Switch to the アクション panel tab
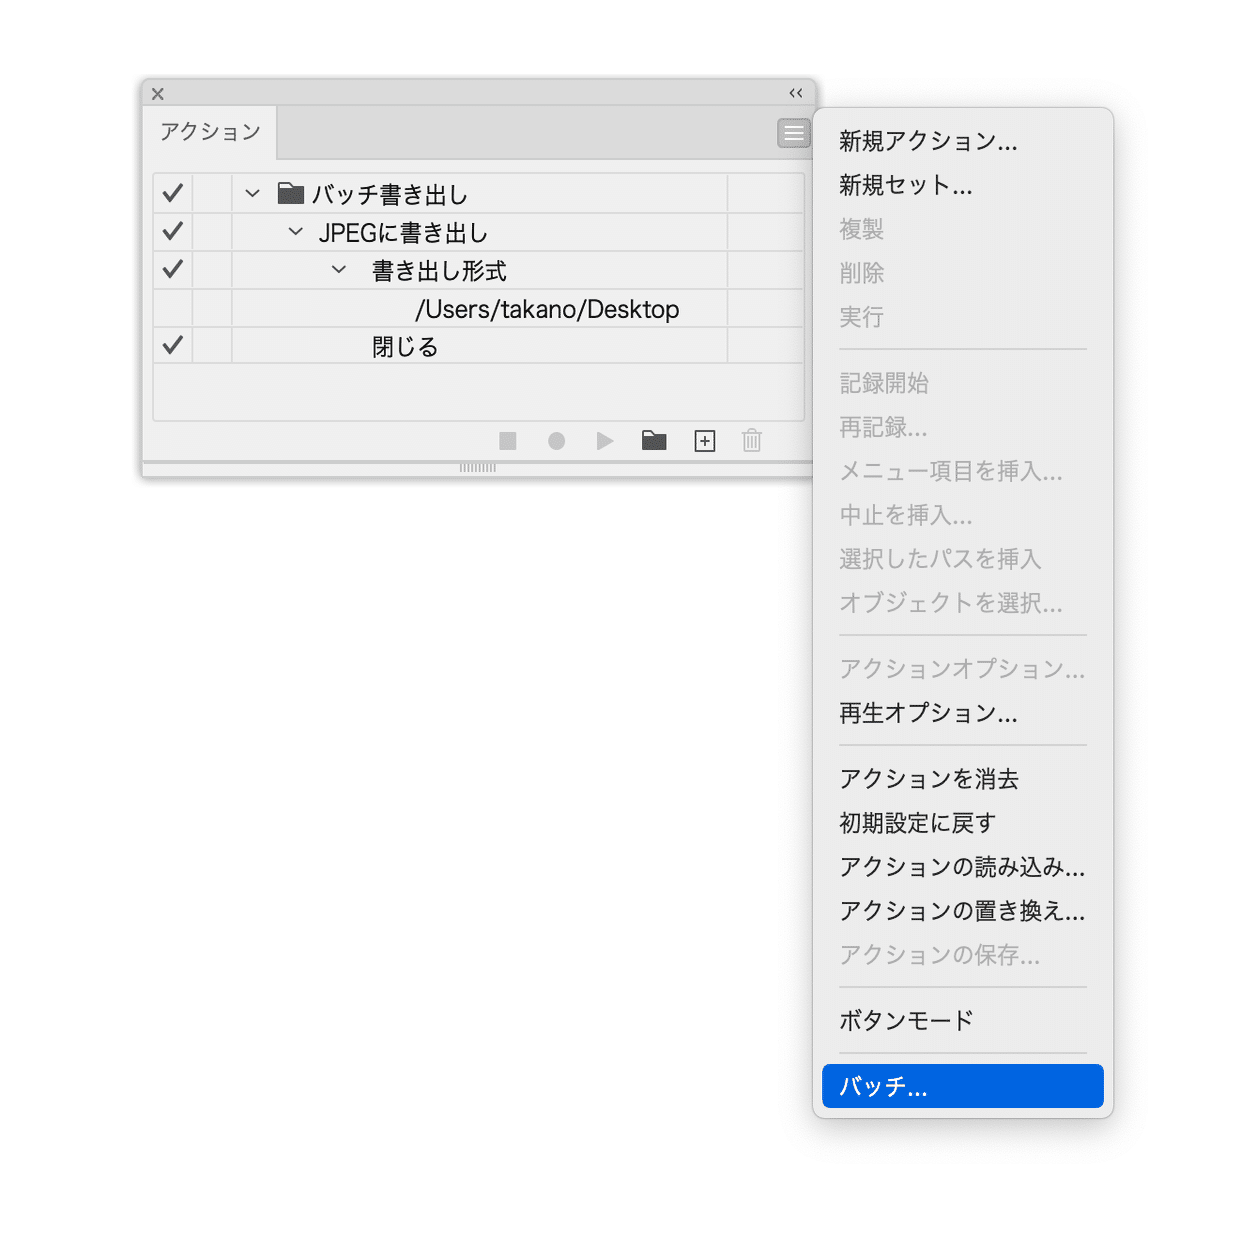This screenshot has width=1256, height=1256. point(210,132)
